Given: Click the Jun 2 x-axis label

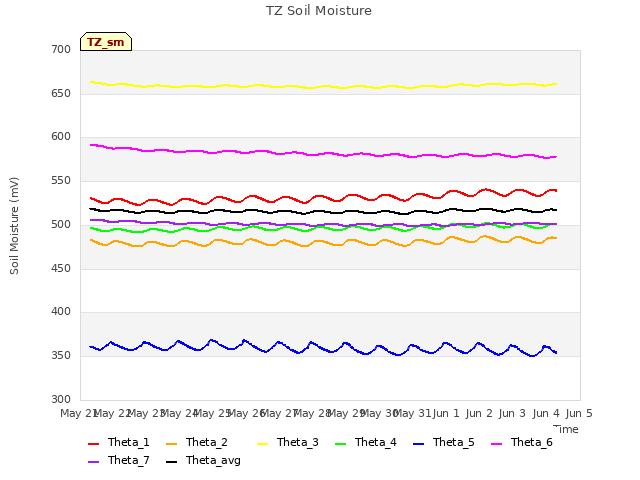Looking at the screenshot, I should (x=479, y=413).
